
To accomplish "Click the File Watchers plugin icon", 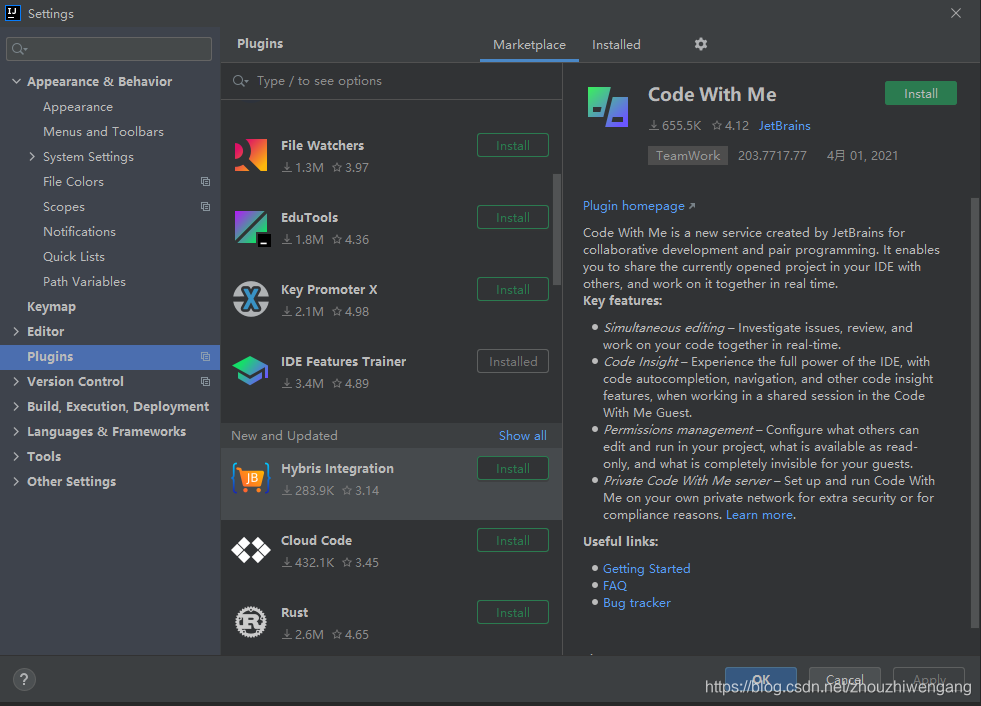I will pyautogui.click(x=251, y=155).
